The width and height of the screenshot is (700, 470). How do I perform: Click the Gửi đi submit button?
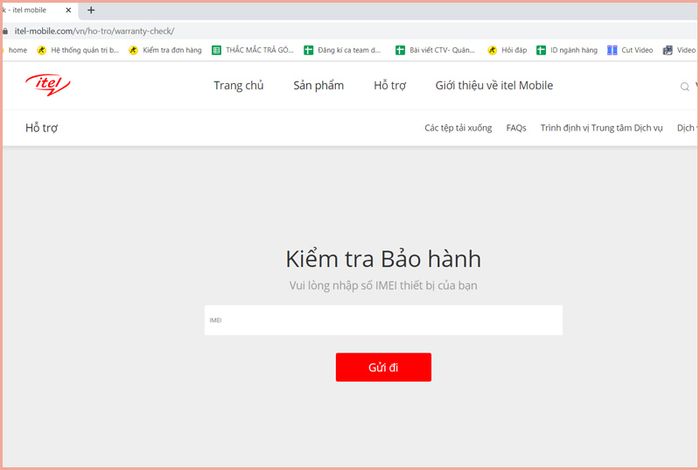pos(383,367)
